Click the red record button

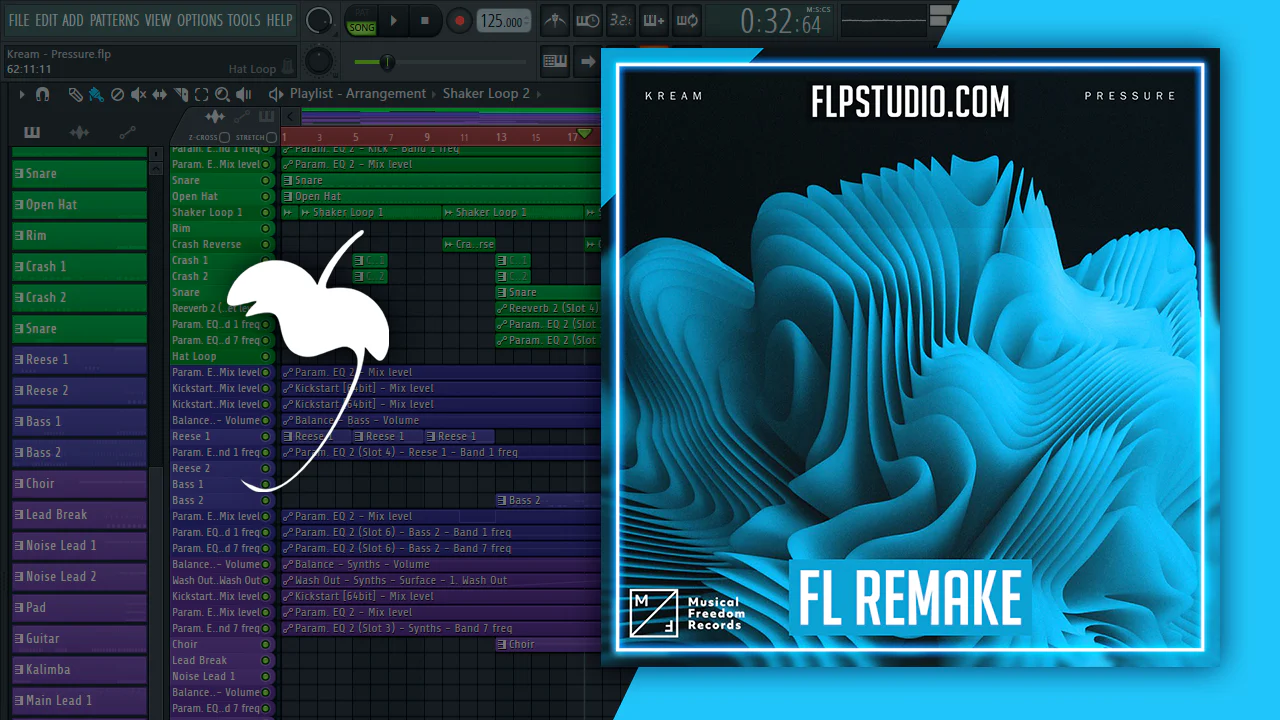459,20
